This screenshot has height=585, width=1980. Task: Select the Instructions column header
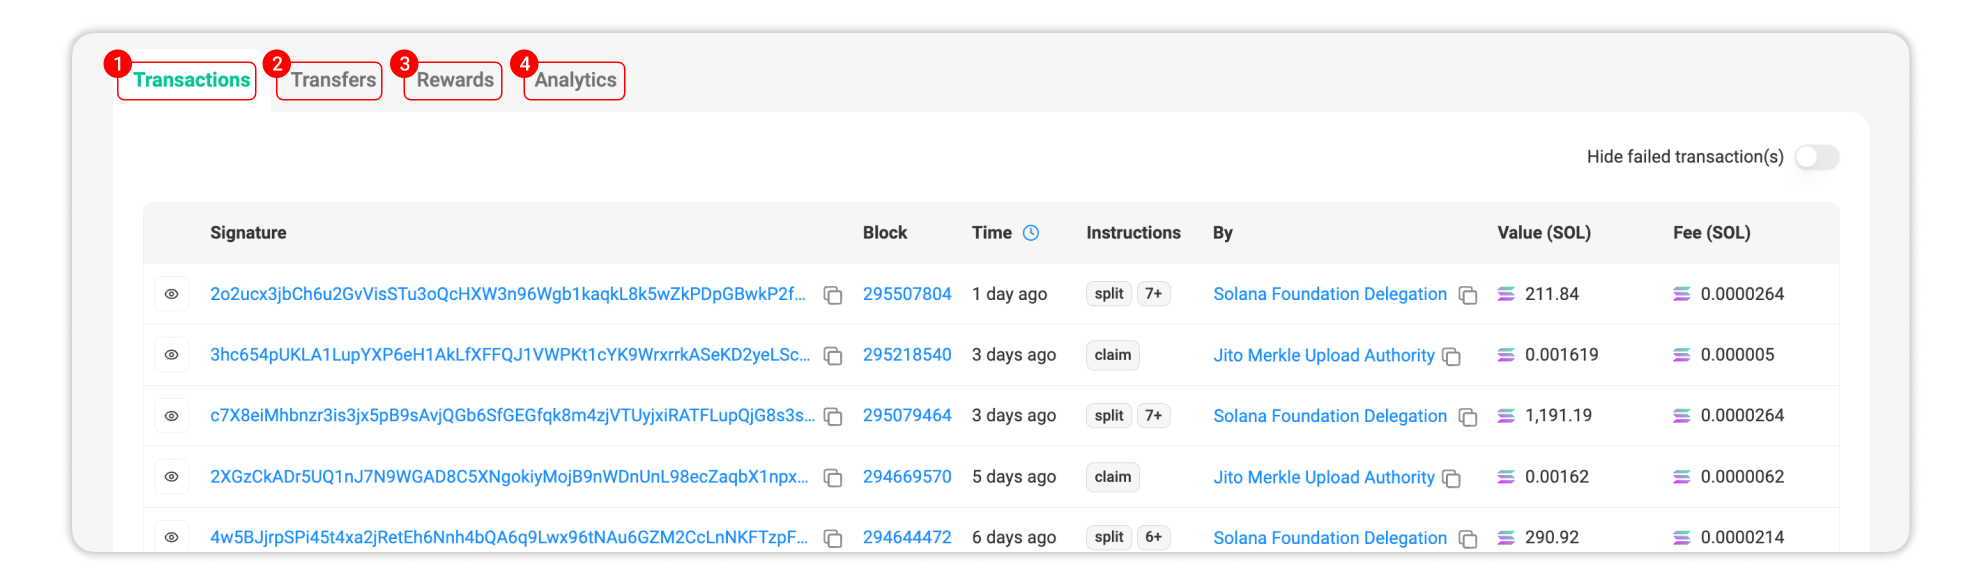coord(1133,233)
